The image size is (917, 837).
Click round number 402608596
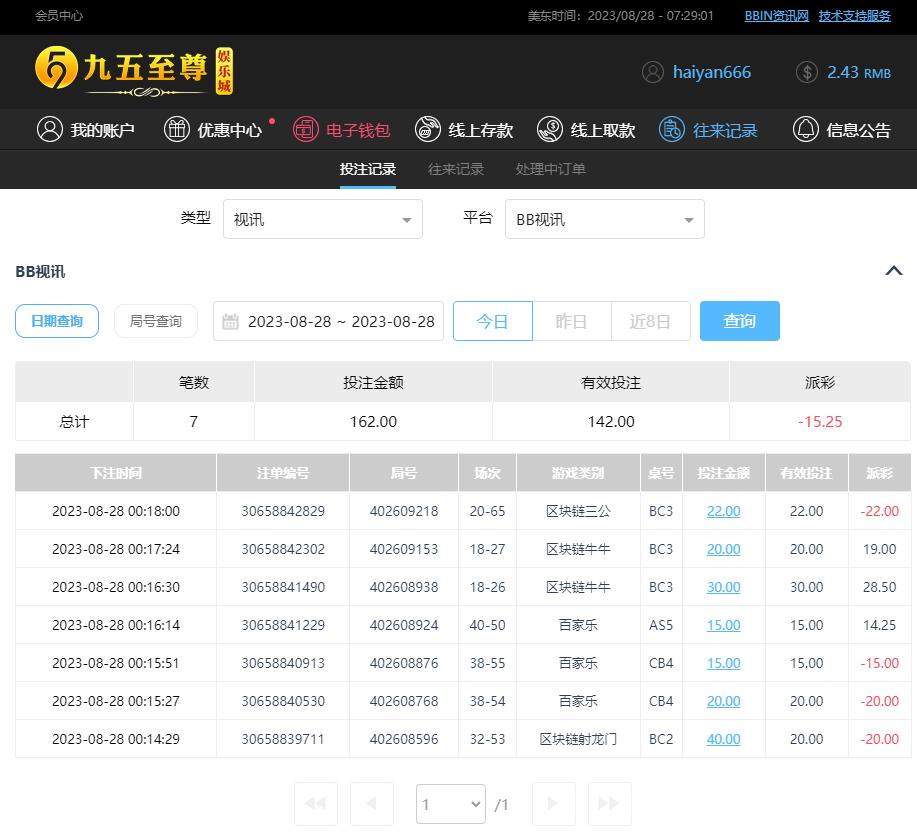[x=404, y=739]
